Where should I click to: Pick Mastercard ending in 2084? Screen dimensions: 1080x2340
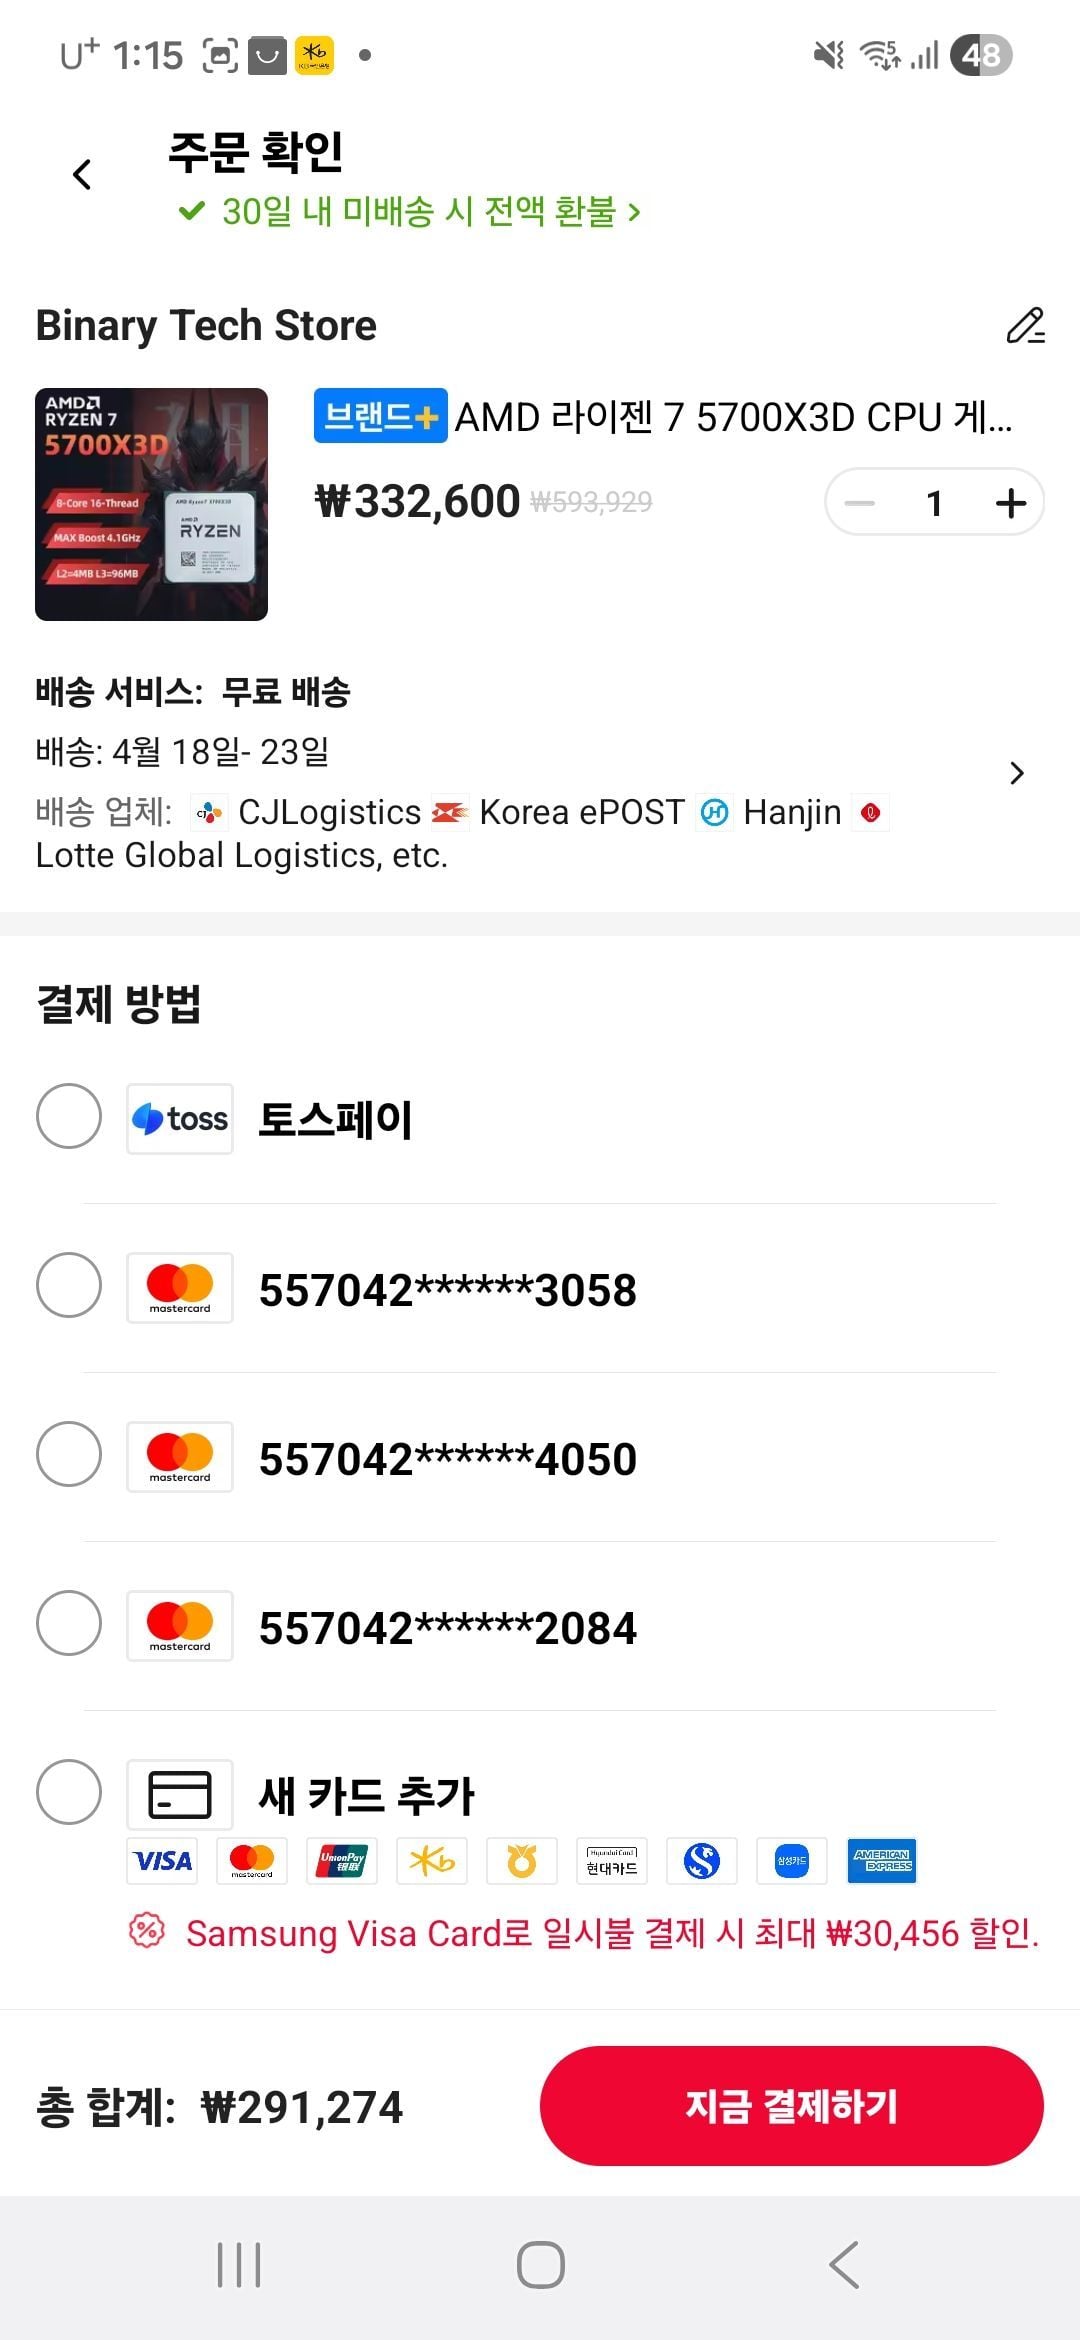[69, 1623]
